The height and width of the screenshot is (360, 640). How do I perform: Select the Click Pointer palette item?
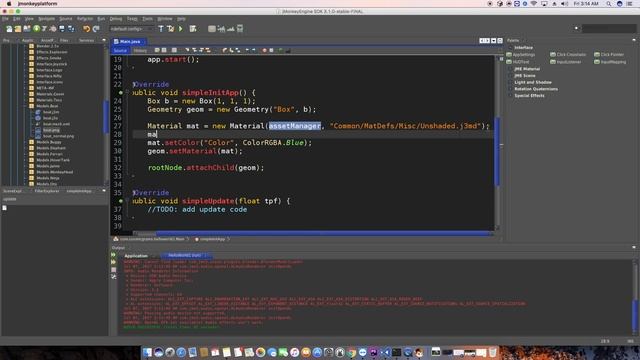(609, 54)
